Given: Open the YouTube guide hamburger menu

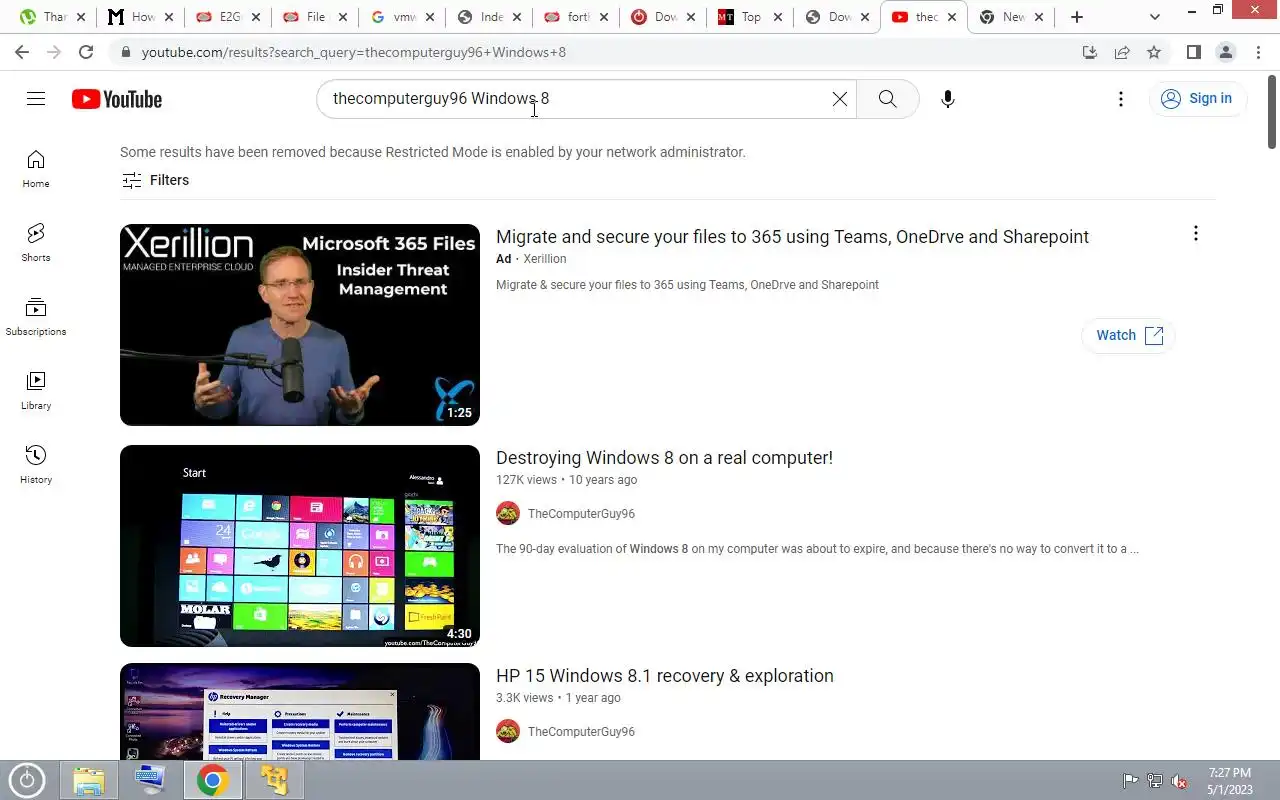Looking at the screenshot, I should click(36, 98).
